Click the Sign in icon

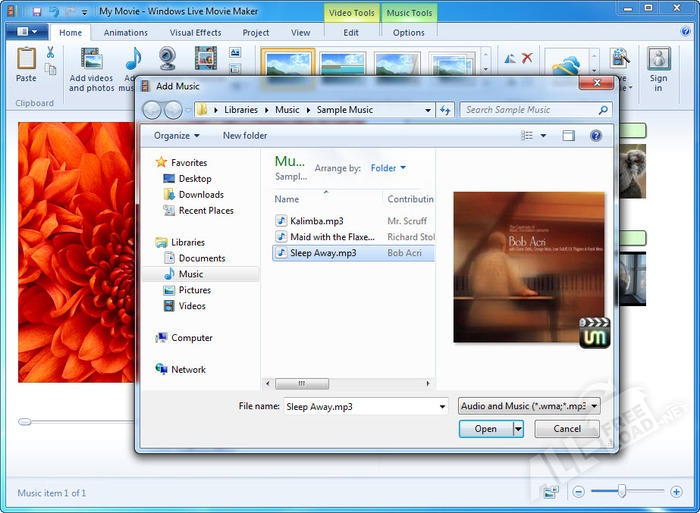coord(658,61)
